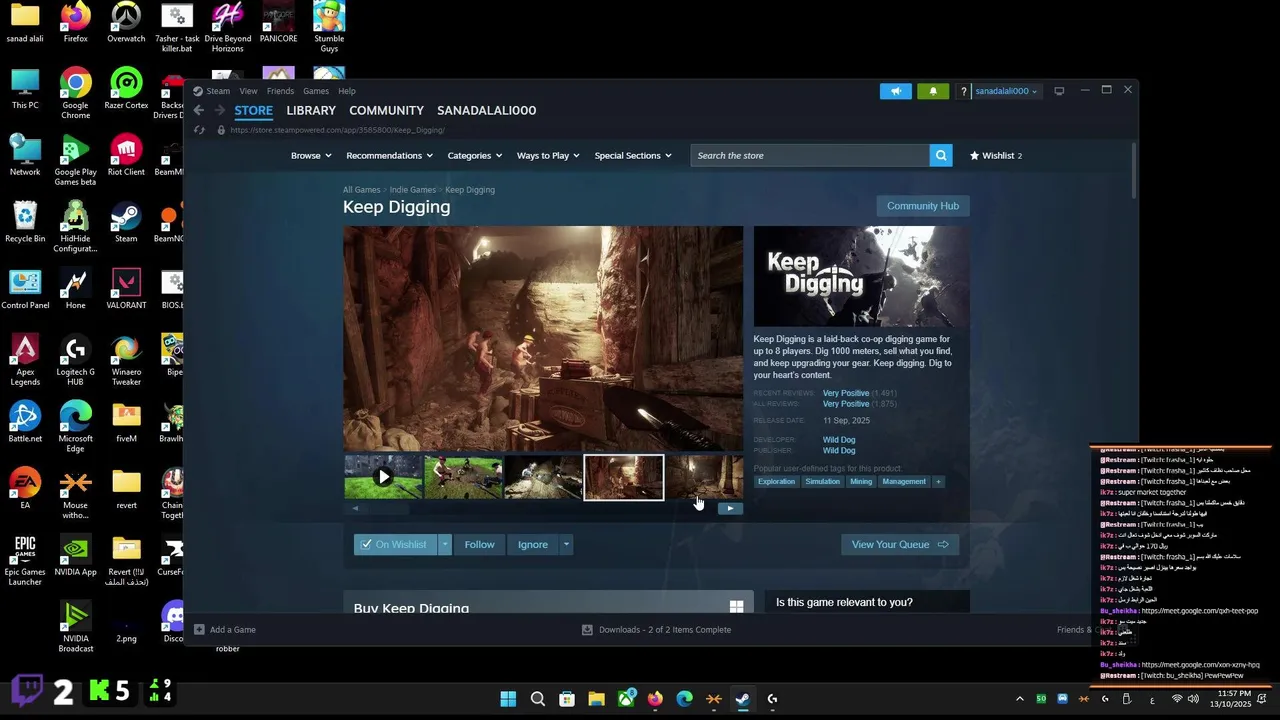Open Firefox desktop shortcut

76,24
